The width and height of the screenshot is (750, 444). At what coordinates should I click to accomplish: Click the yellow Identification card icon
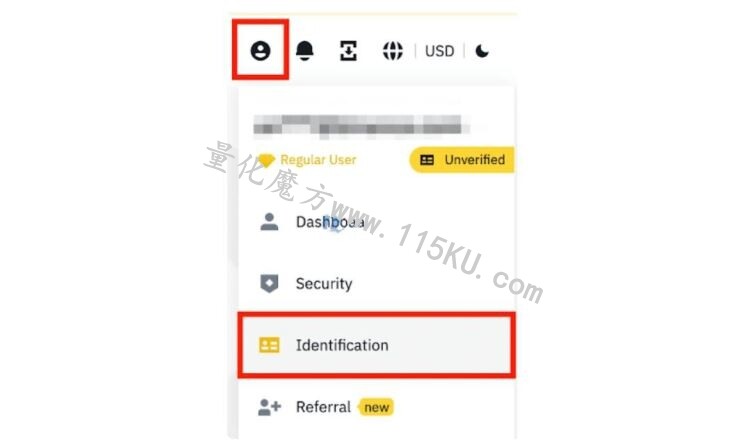[269, 345]
